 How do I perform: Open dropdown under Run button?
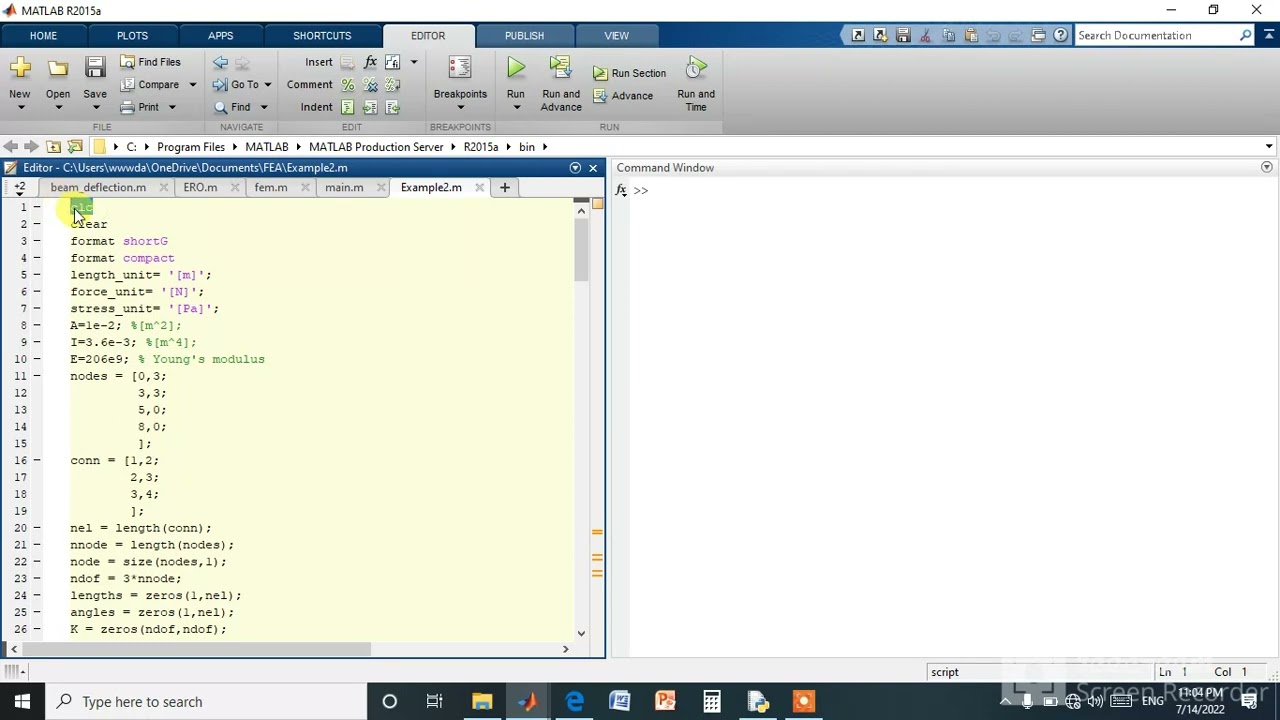[x=516, y=108]
